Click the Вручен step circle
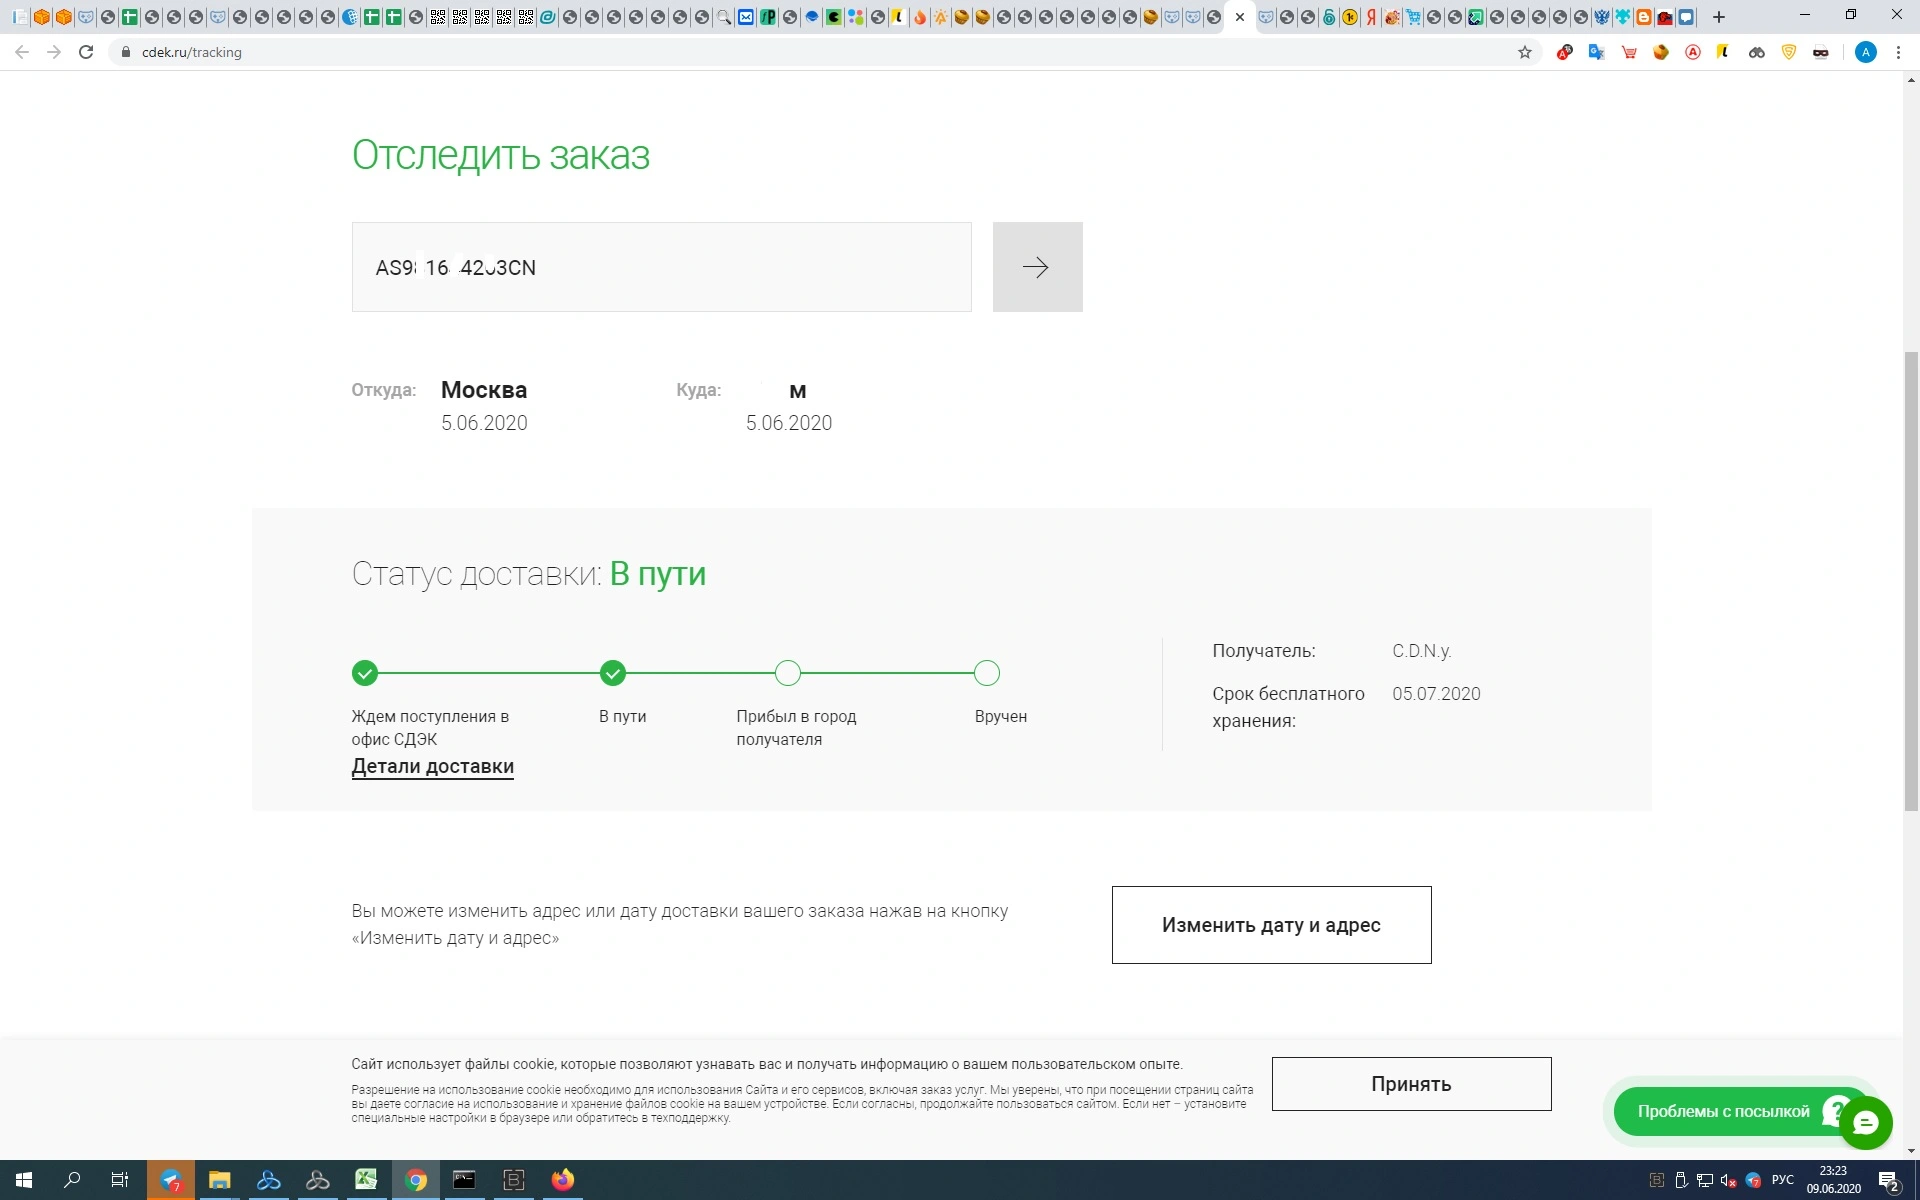The width and height of the screenshot is (1920, 1200). [987, 673]
